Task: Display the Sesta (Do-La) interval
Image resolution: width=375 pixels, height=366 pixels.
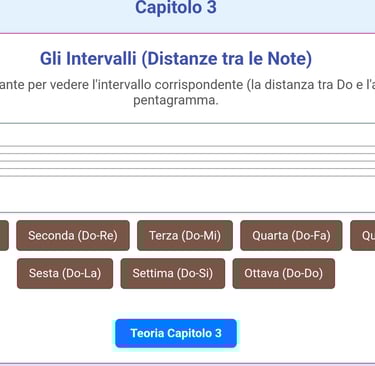Action: click(65, 273)
